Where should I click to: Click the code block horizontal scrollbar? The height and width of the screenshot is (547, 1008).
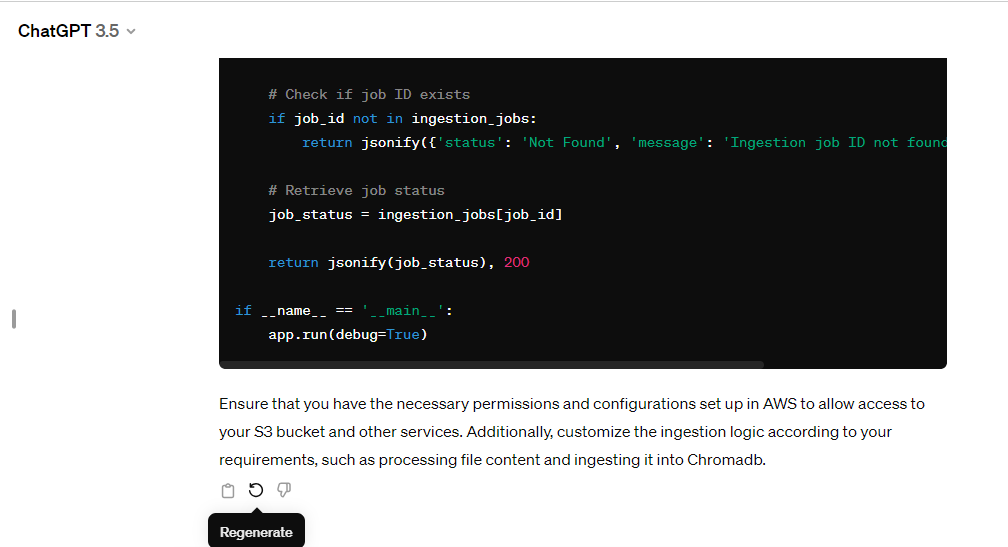click(x=491, y=364)
